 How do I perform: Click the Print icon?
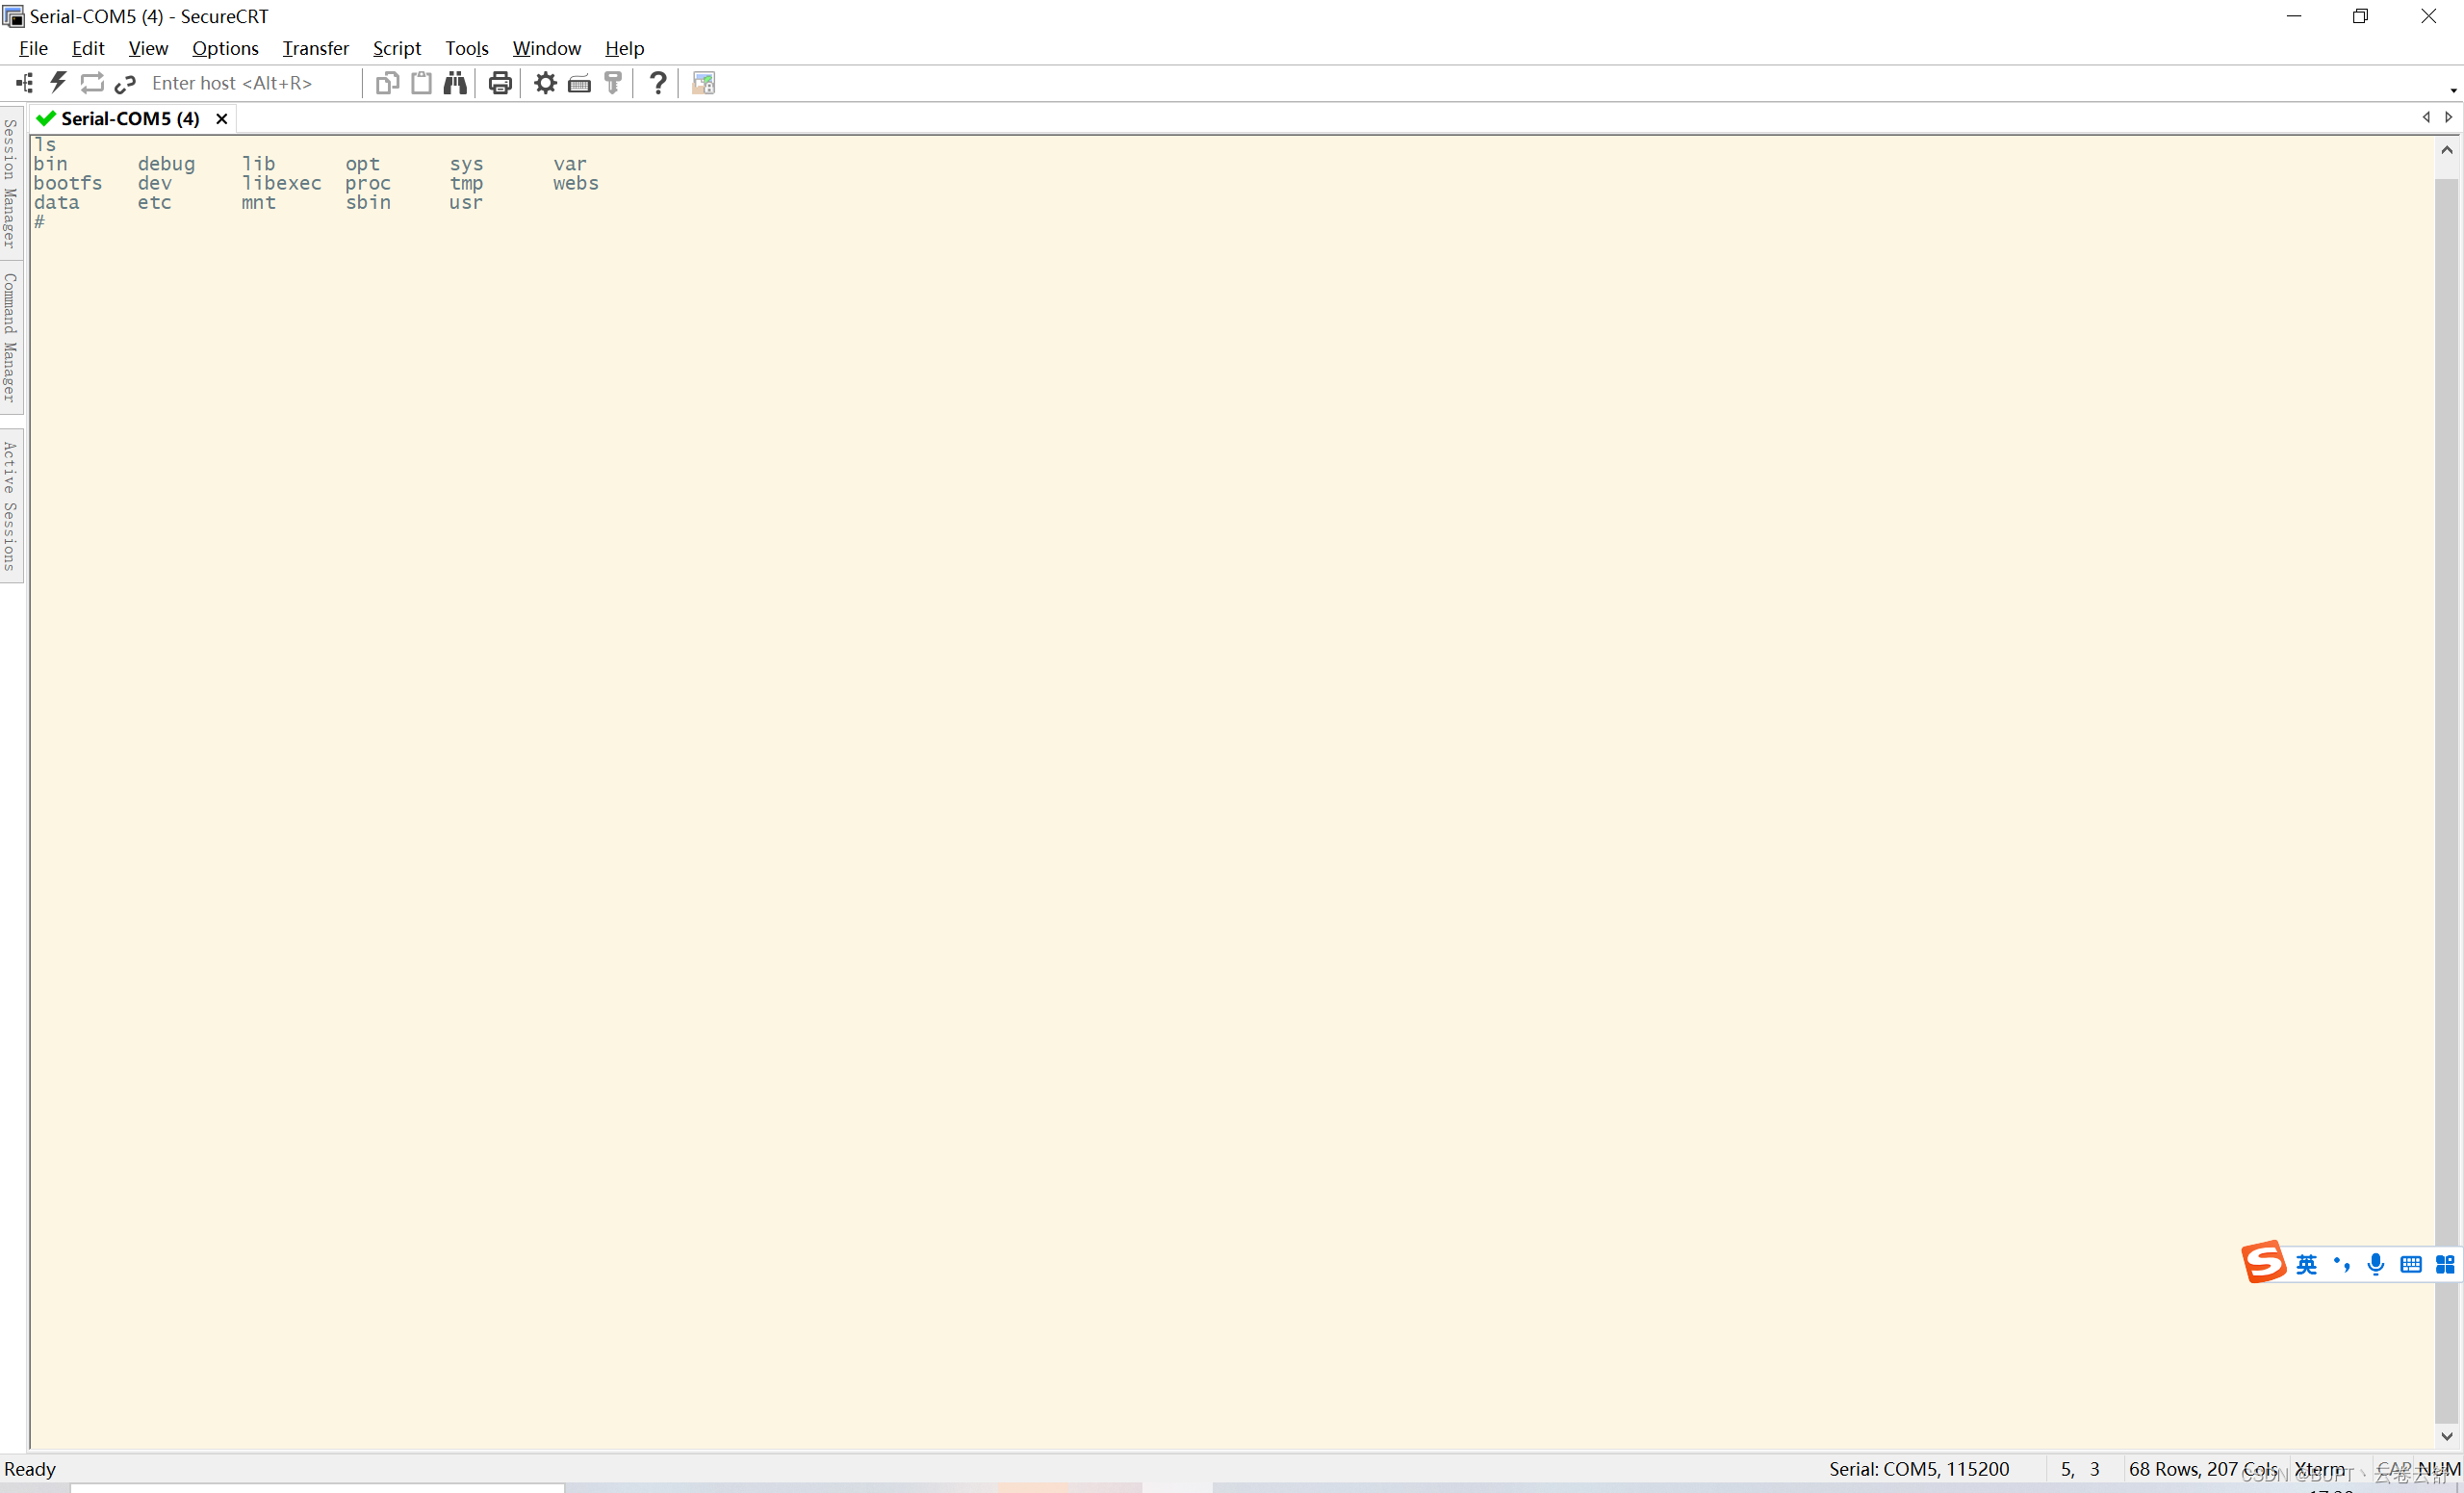click(x=500, y=83)
